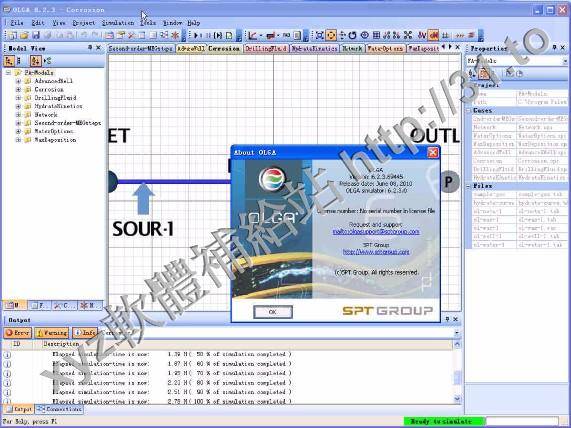Click the Edit menu
This screenshot has height=428, width=571.
[38, 23]
